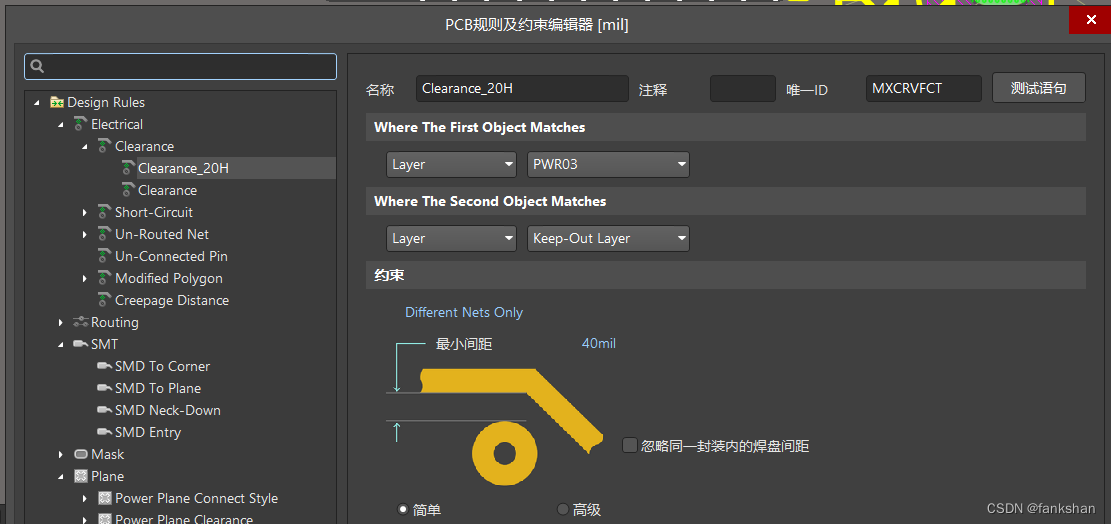Viewport: 1111px width, 524px height.
Task: Collapse the Electrical tree node
Action: coord(61,125)
